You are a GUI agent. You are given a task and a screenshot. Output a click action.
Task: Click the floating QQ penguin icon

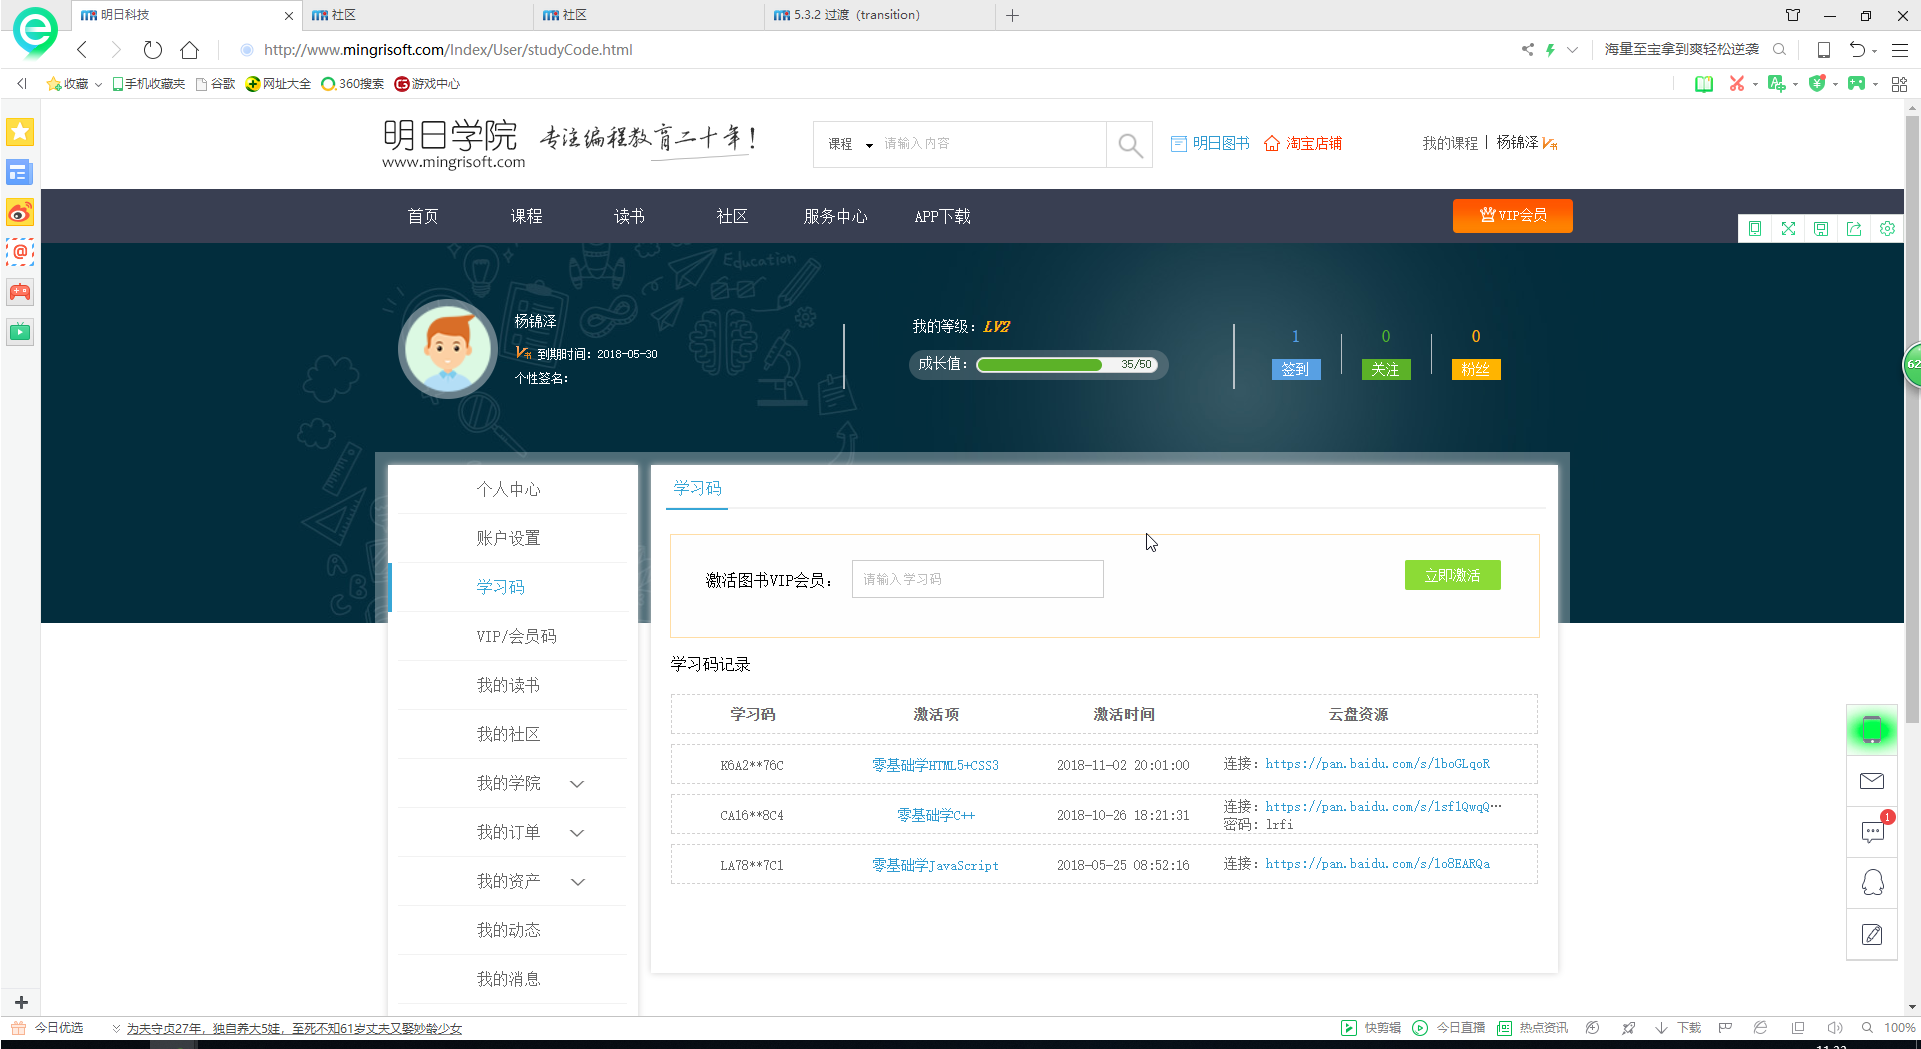(x=1872, y=882)
